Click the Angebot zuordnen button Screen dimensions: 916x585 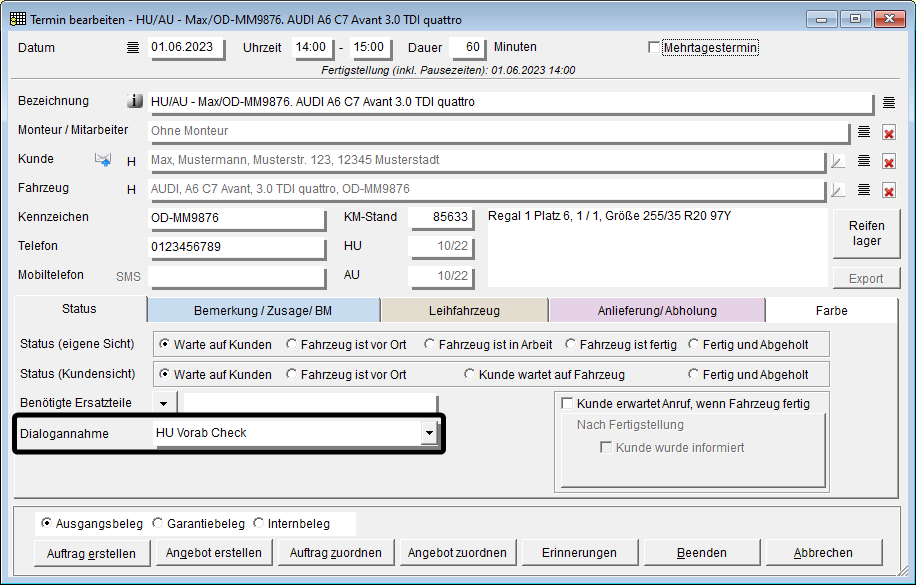[x=457, y=552]
